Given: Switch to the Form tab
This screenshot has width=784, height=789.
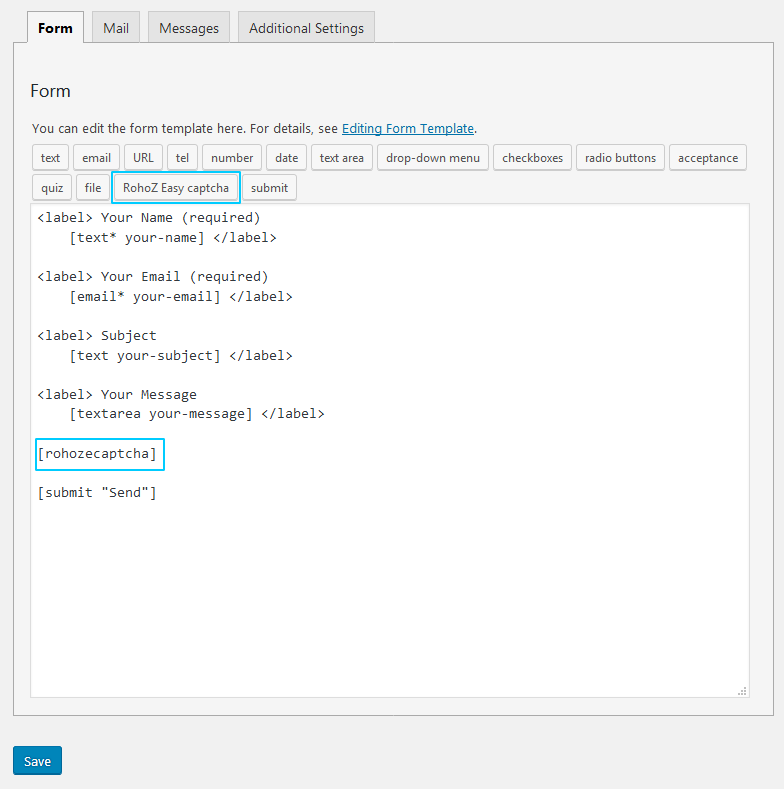Looking at the screenshot, I should [x=55, y=28].
